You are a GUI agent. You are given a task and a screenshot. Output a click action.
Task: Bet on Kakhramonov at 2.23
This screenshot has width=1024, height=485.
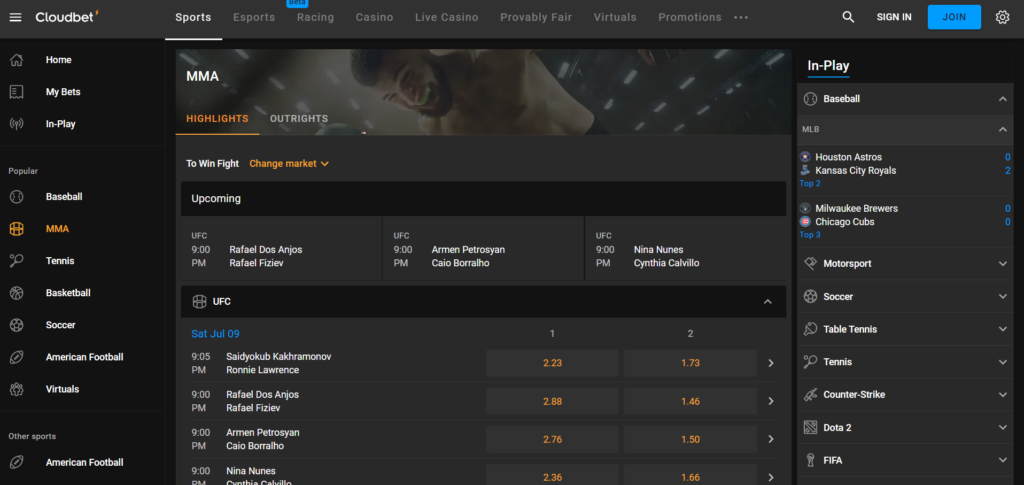552,363
